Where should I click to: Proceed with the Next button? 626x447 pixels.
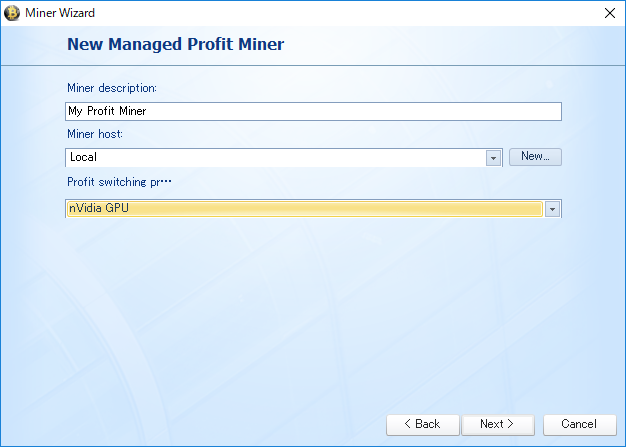(x=497, y=424)
